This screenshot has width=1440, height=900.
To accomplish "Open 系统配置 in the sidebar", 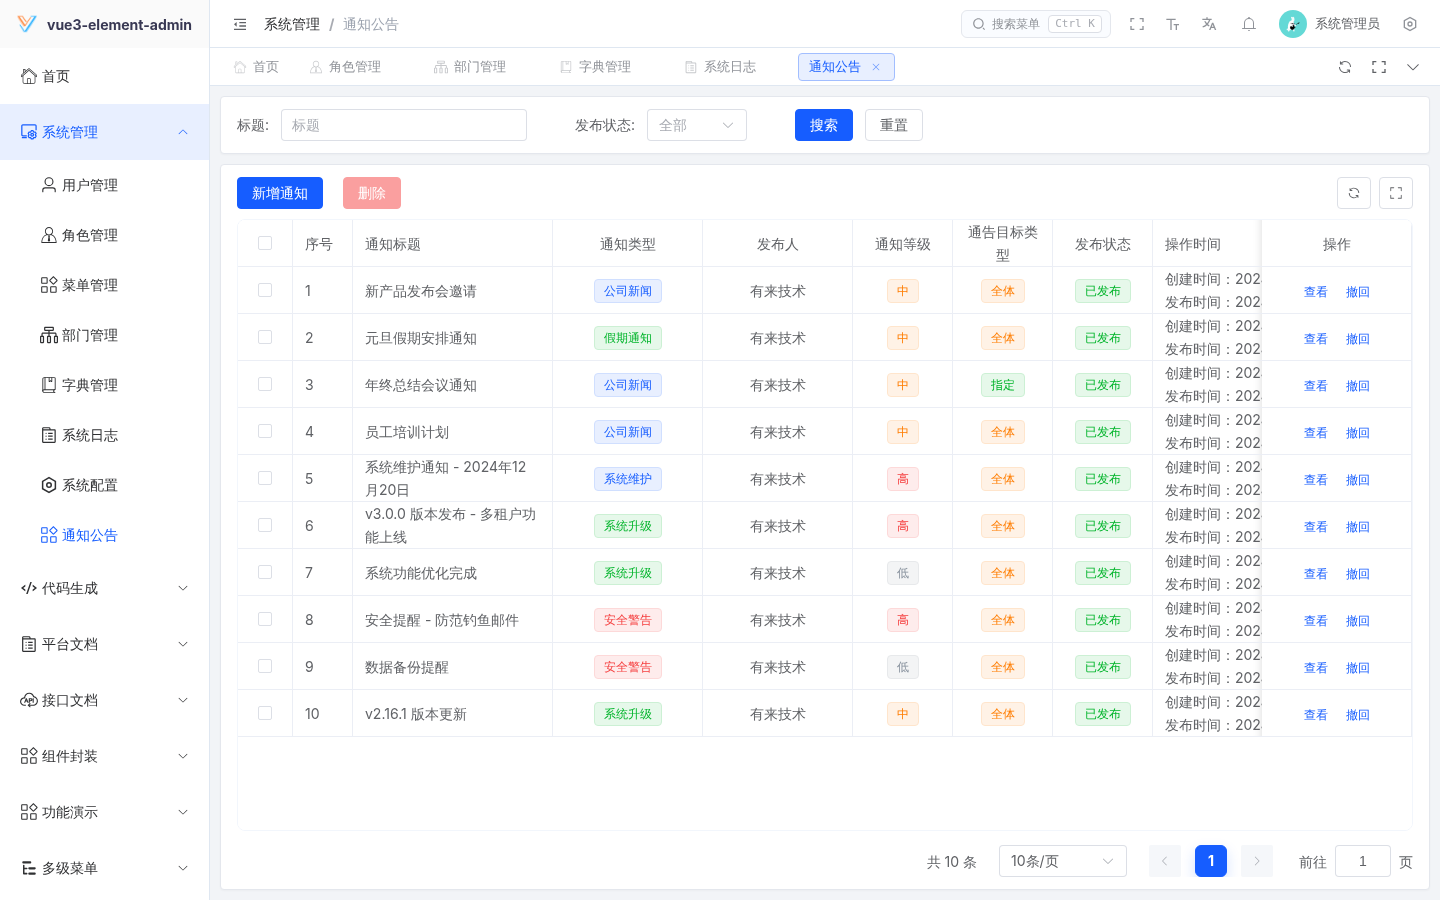I will [105, 485].
